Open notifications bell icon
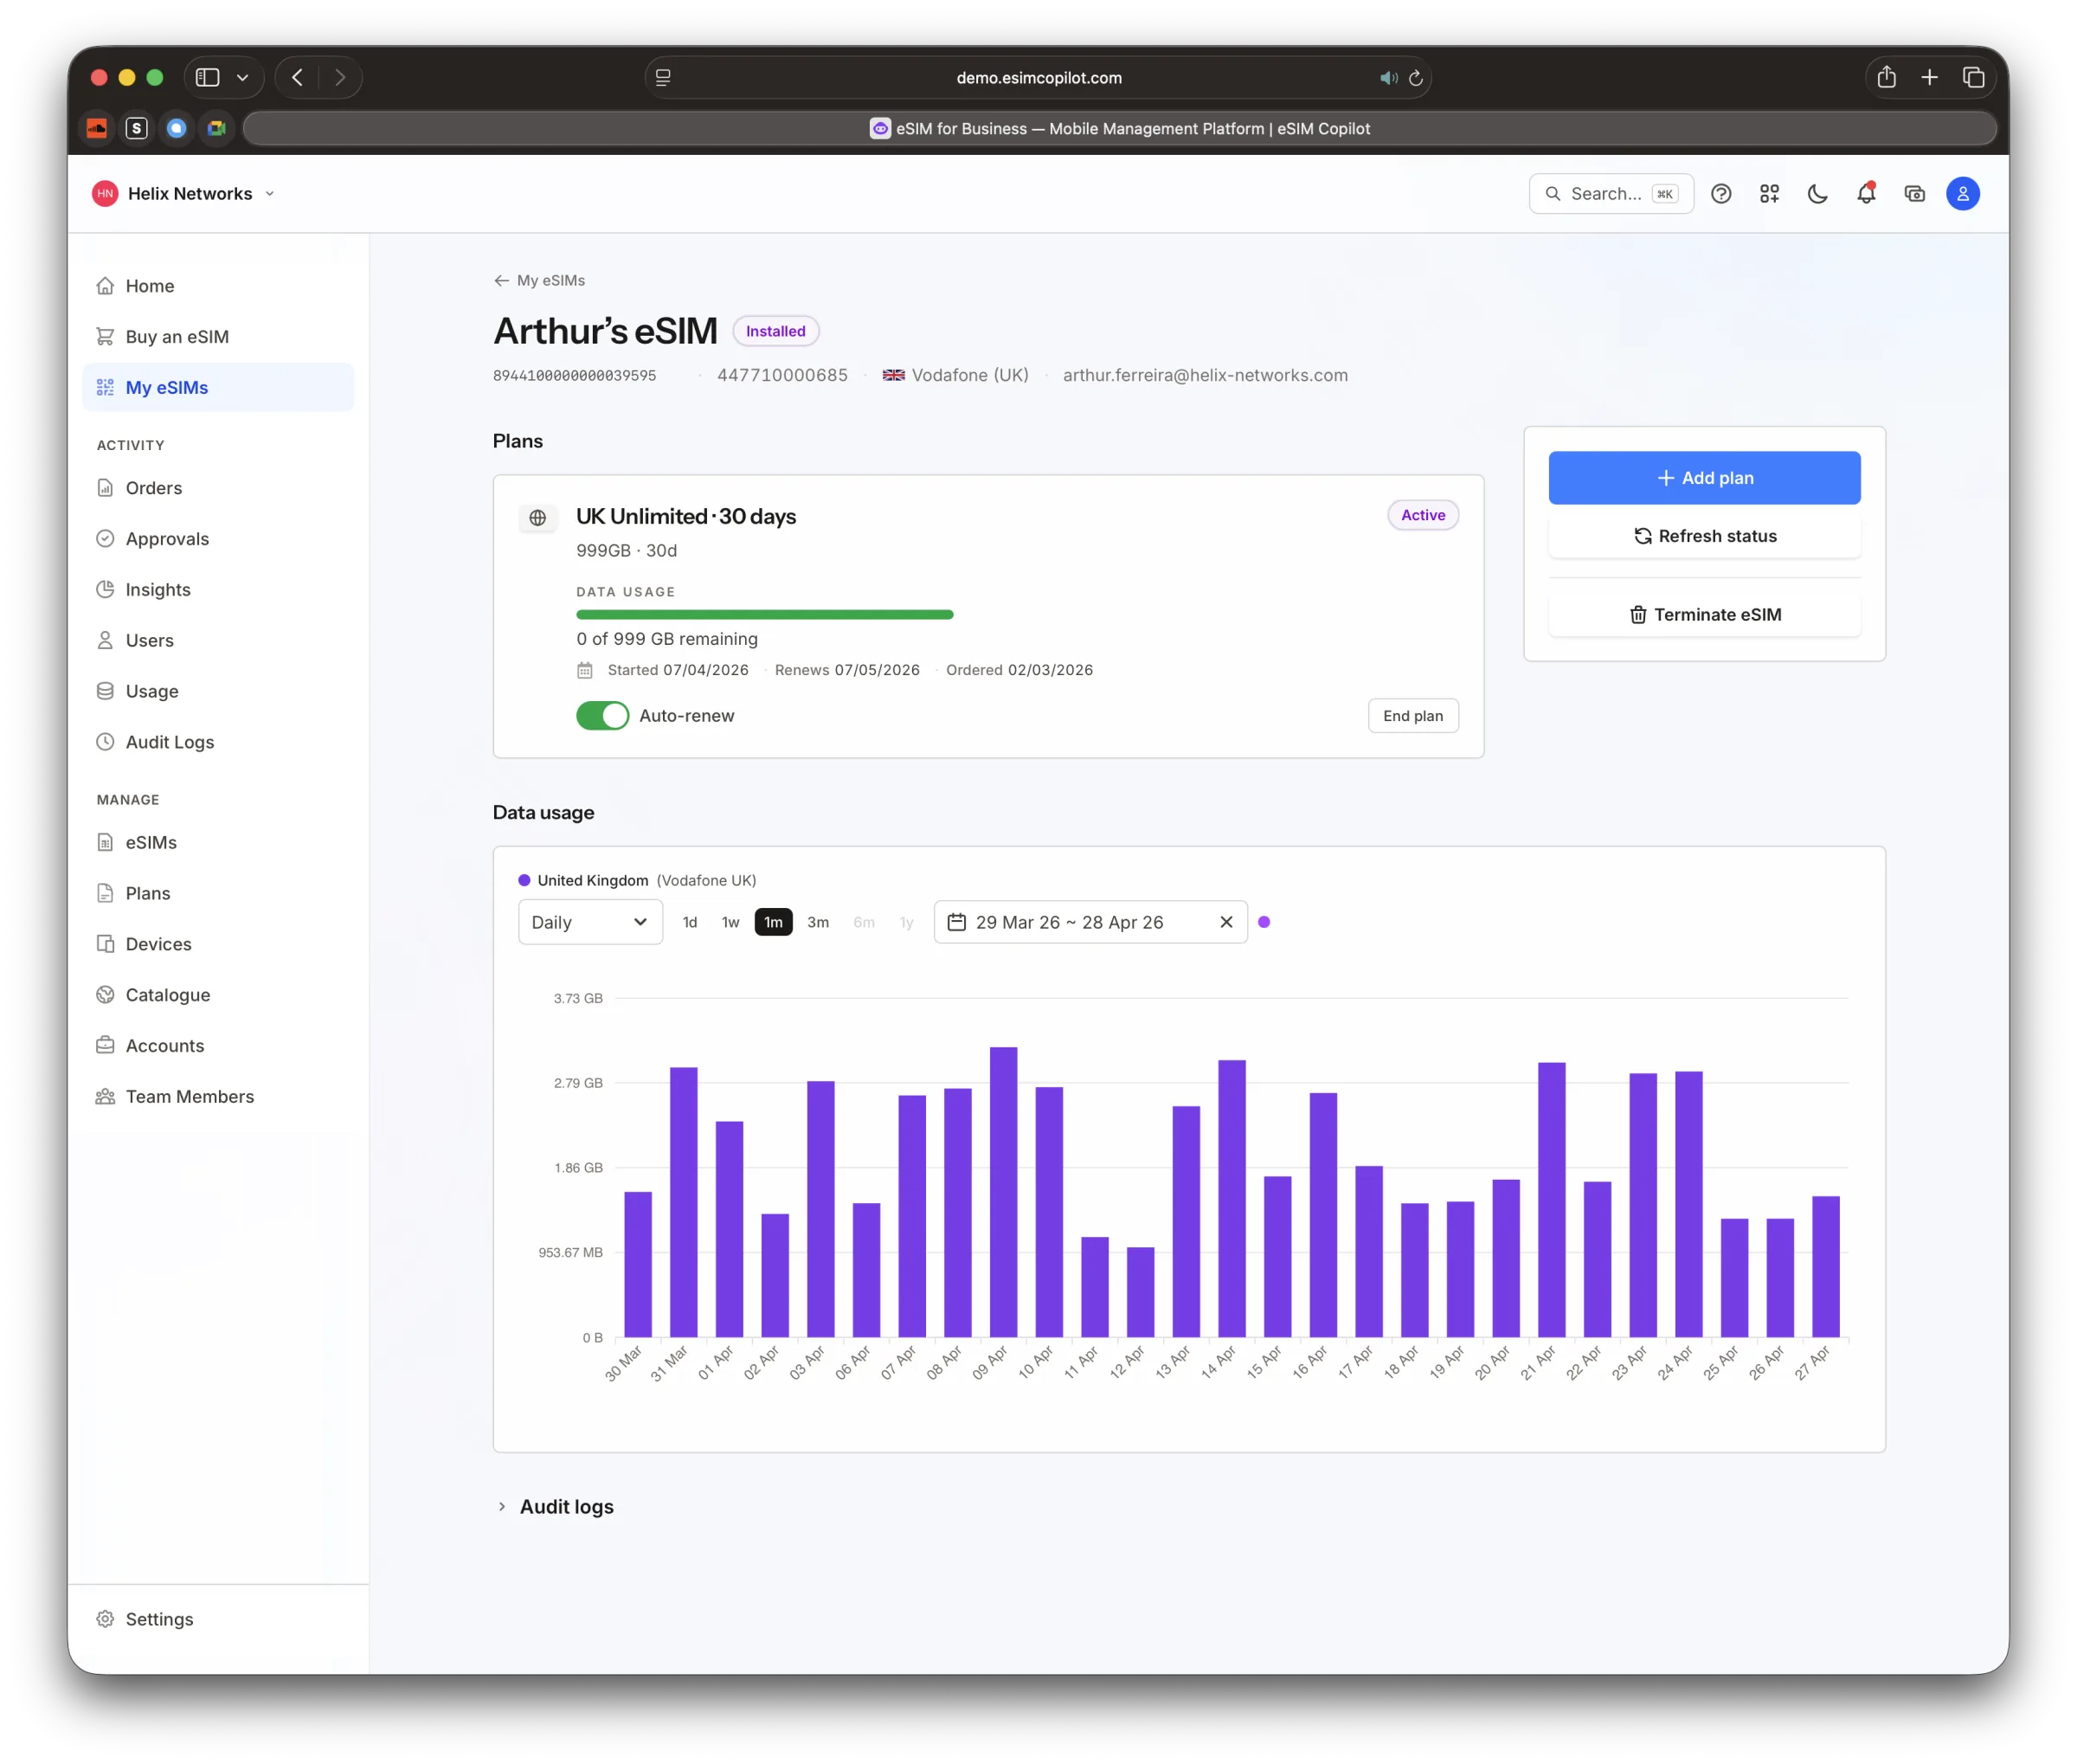 pos(1866,194)
